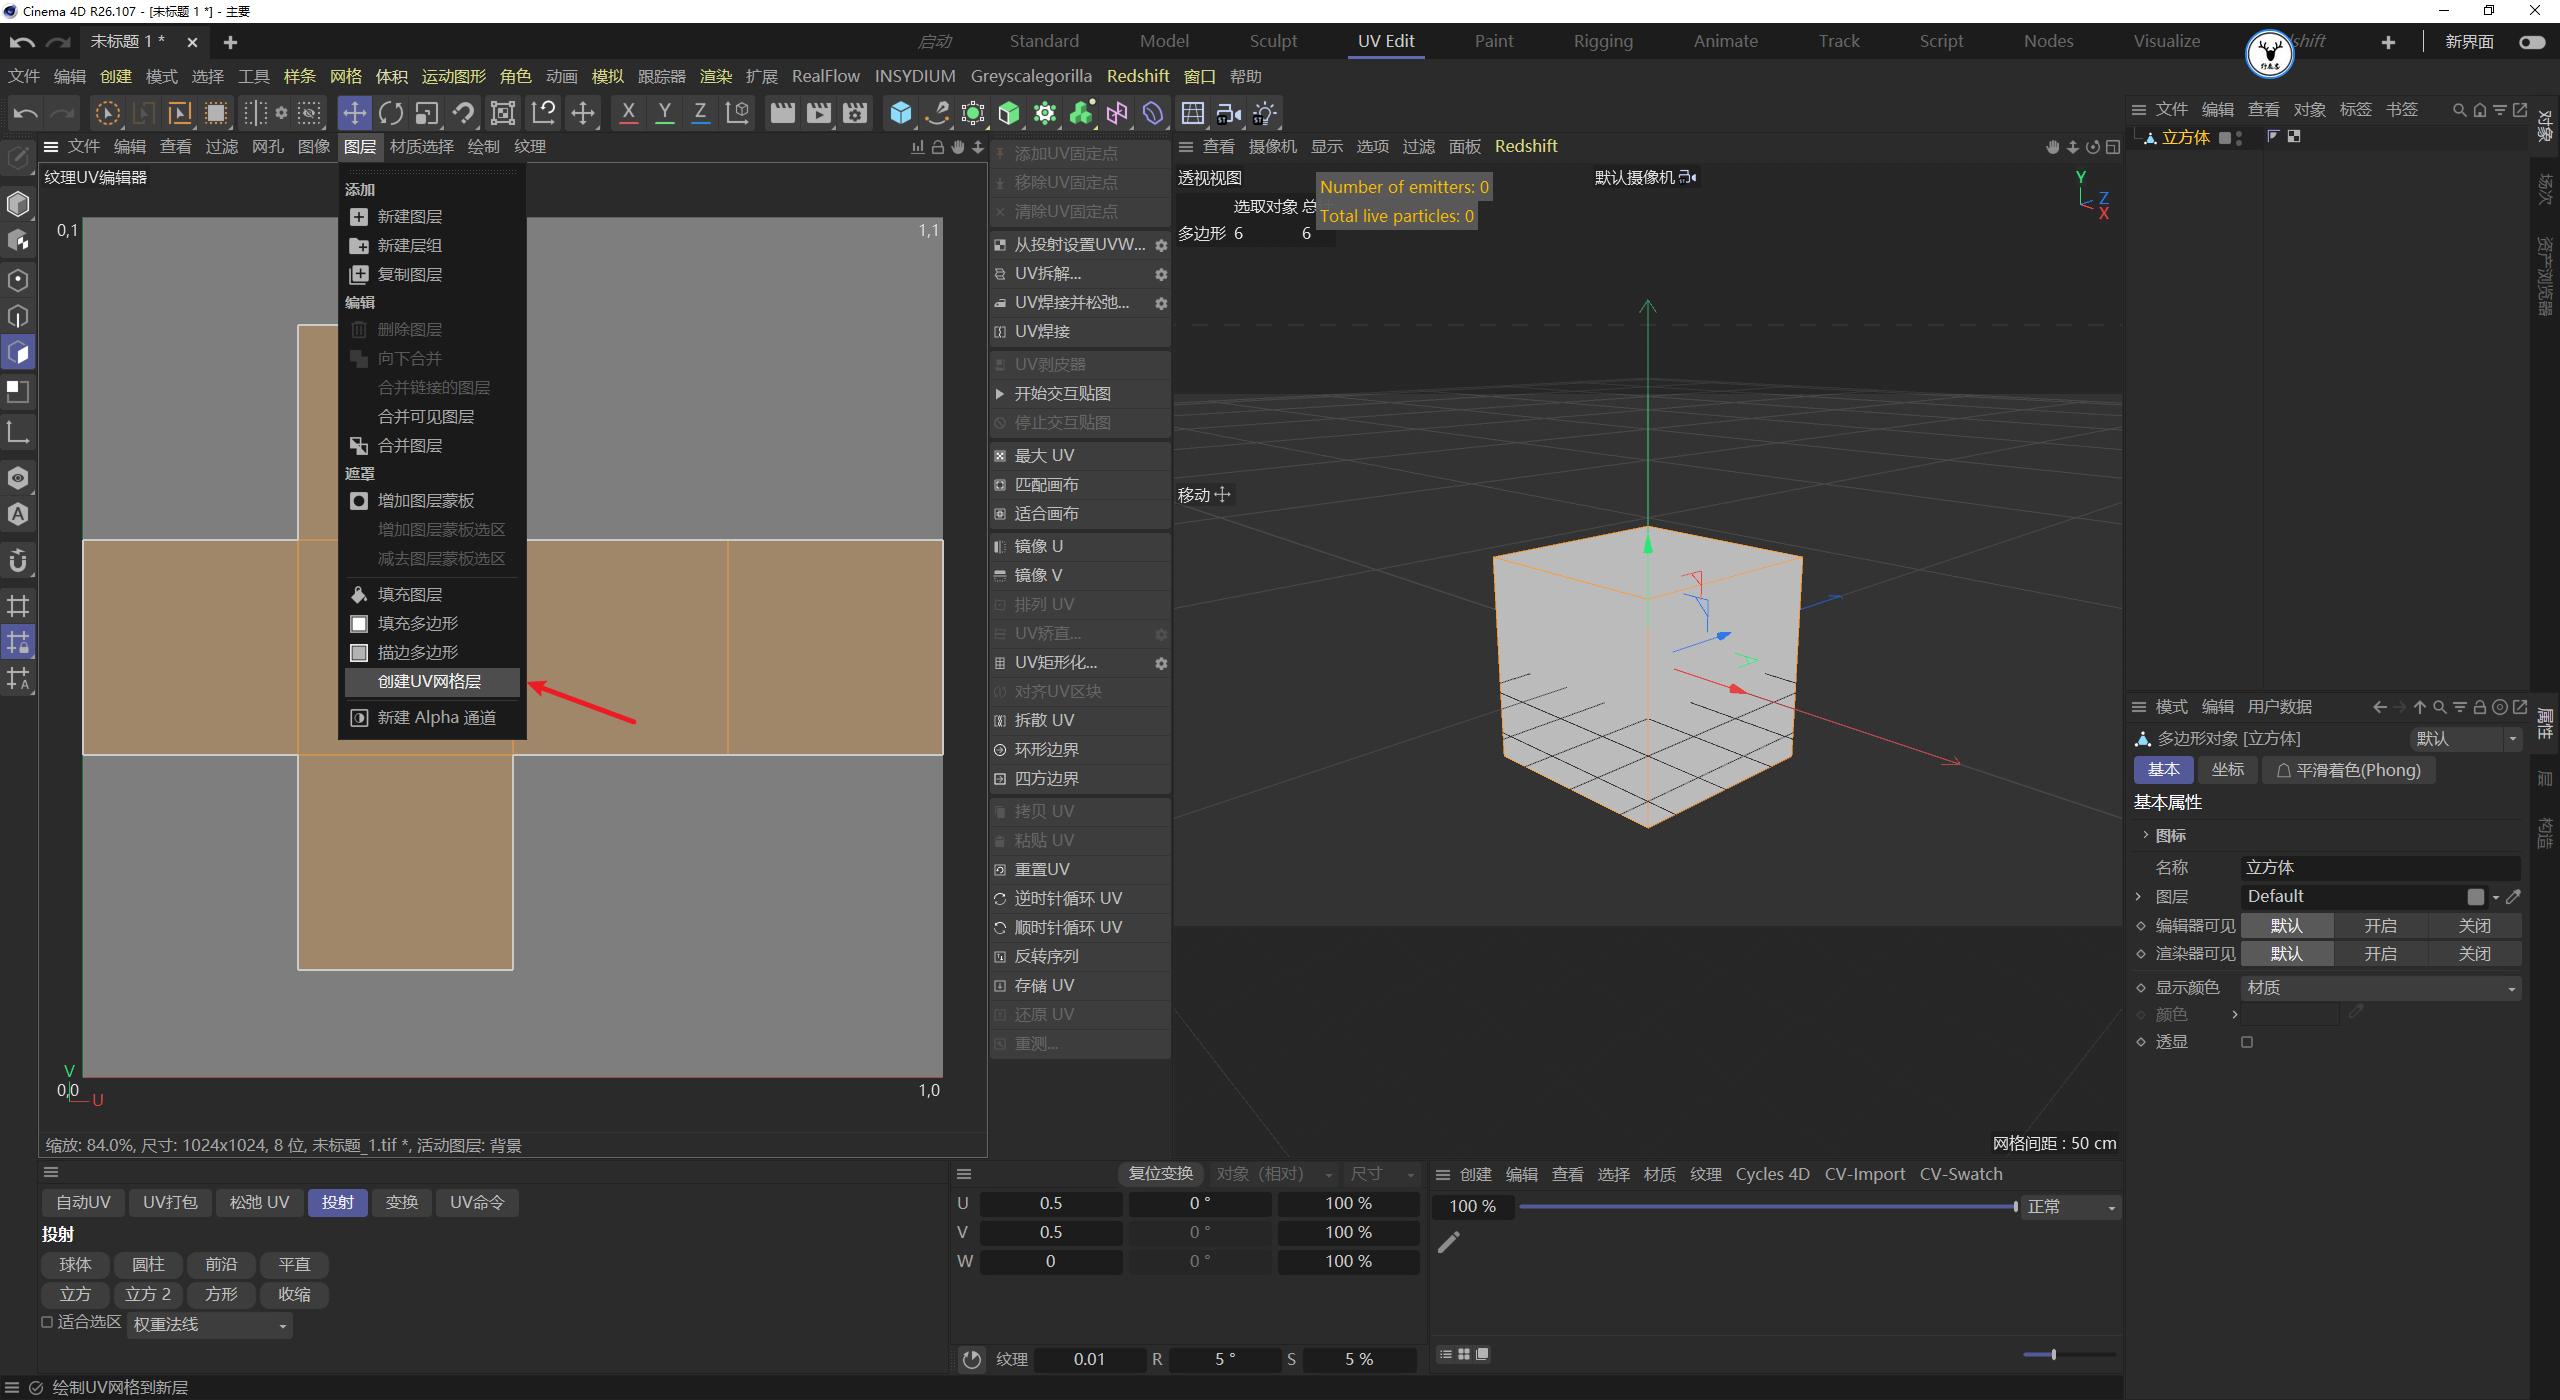Toggle 编辑器可见 to 开启
This screenshot has height=1400, width=2560.
point(2381,925)
